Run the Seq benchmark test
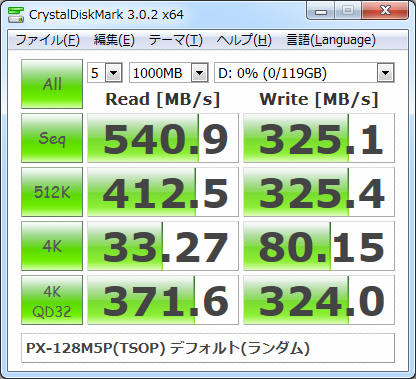The height and width of the screenshot is (379, 416). pos(52,138)
